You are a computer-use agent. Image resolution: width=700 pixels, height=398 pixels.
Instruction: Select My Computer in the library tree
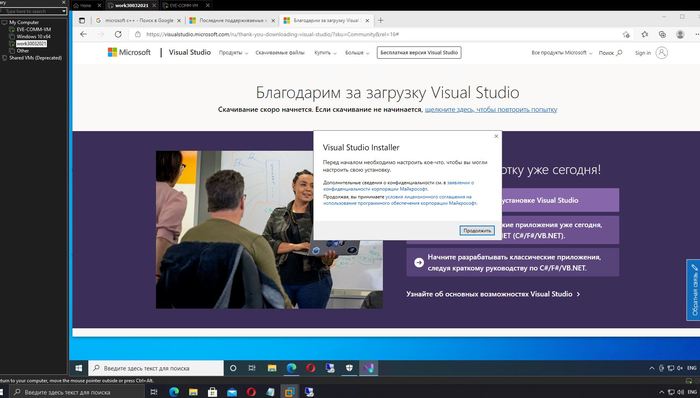click(24, 22)
